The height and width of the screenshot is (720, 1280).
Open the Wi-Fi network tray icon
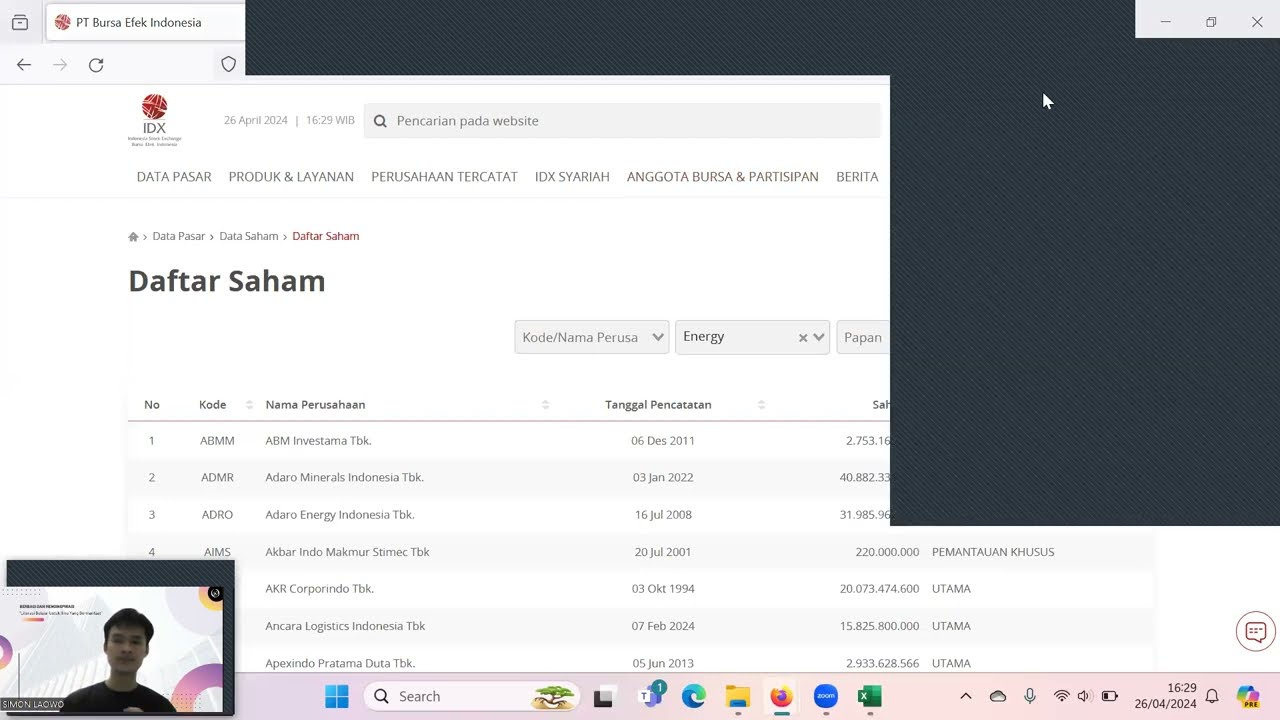1061,697
